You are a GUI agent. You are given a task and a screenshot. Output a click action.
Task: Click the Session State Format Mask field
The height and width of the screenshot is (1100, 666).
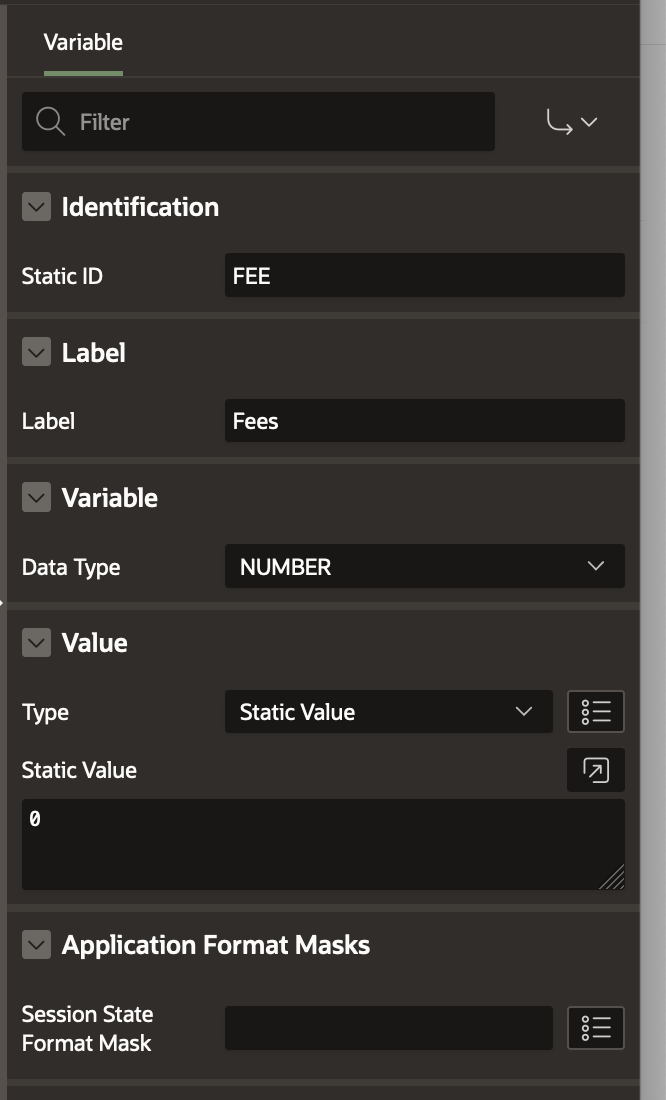pos(388,1028)
